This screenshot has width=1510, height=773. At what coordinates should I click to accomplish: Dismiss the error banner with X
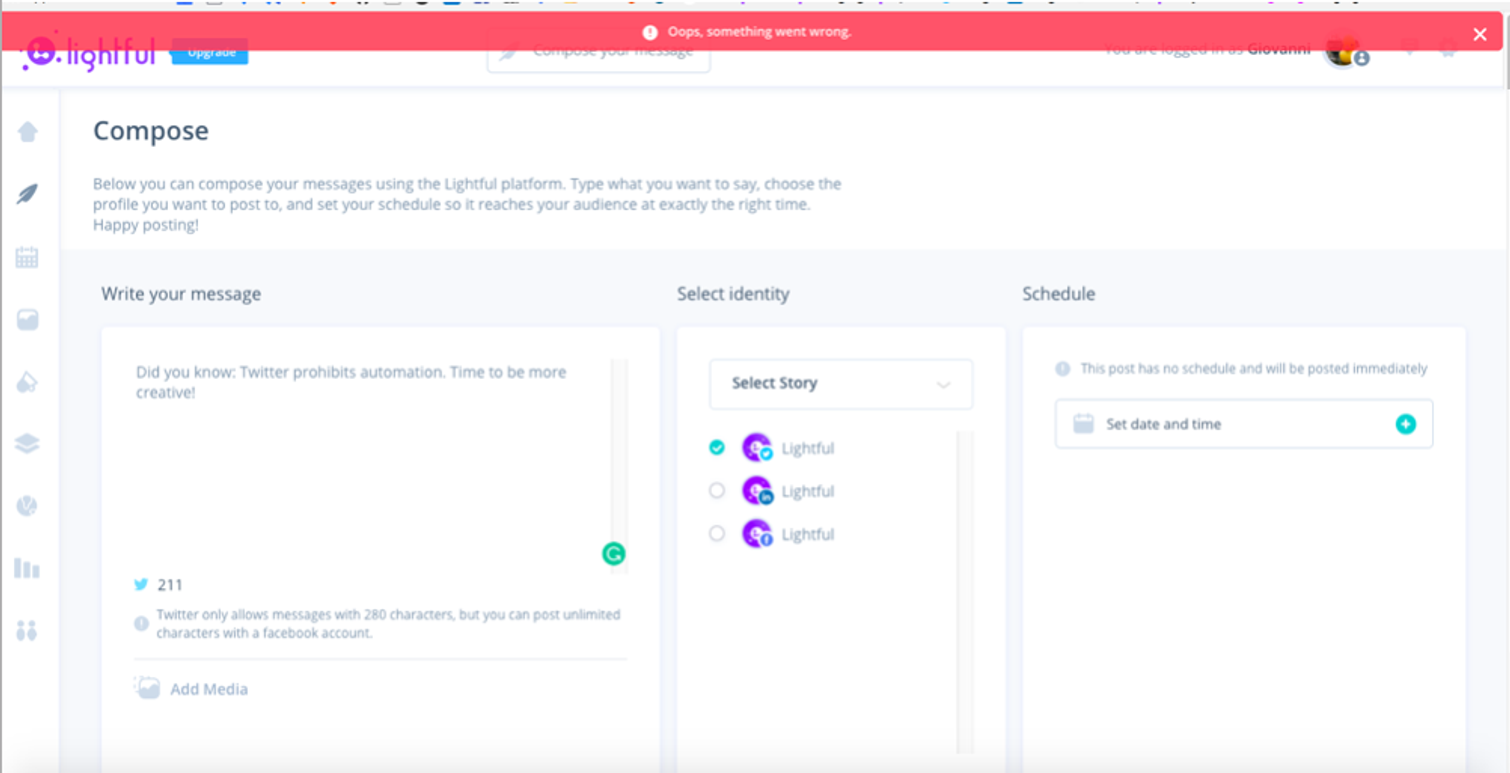(1480, 34)
